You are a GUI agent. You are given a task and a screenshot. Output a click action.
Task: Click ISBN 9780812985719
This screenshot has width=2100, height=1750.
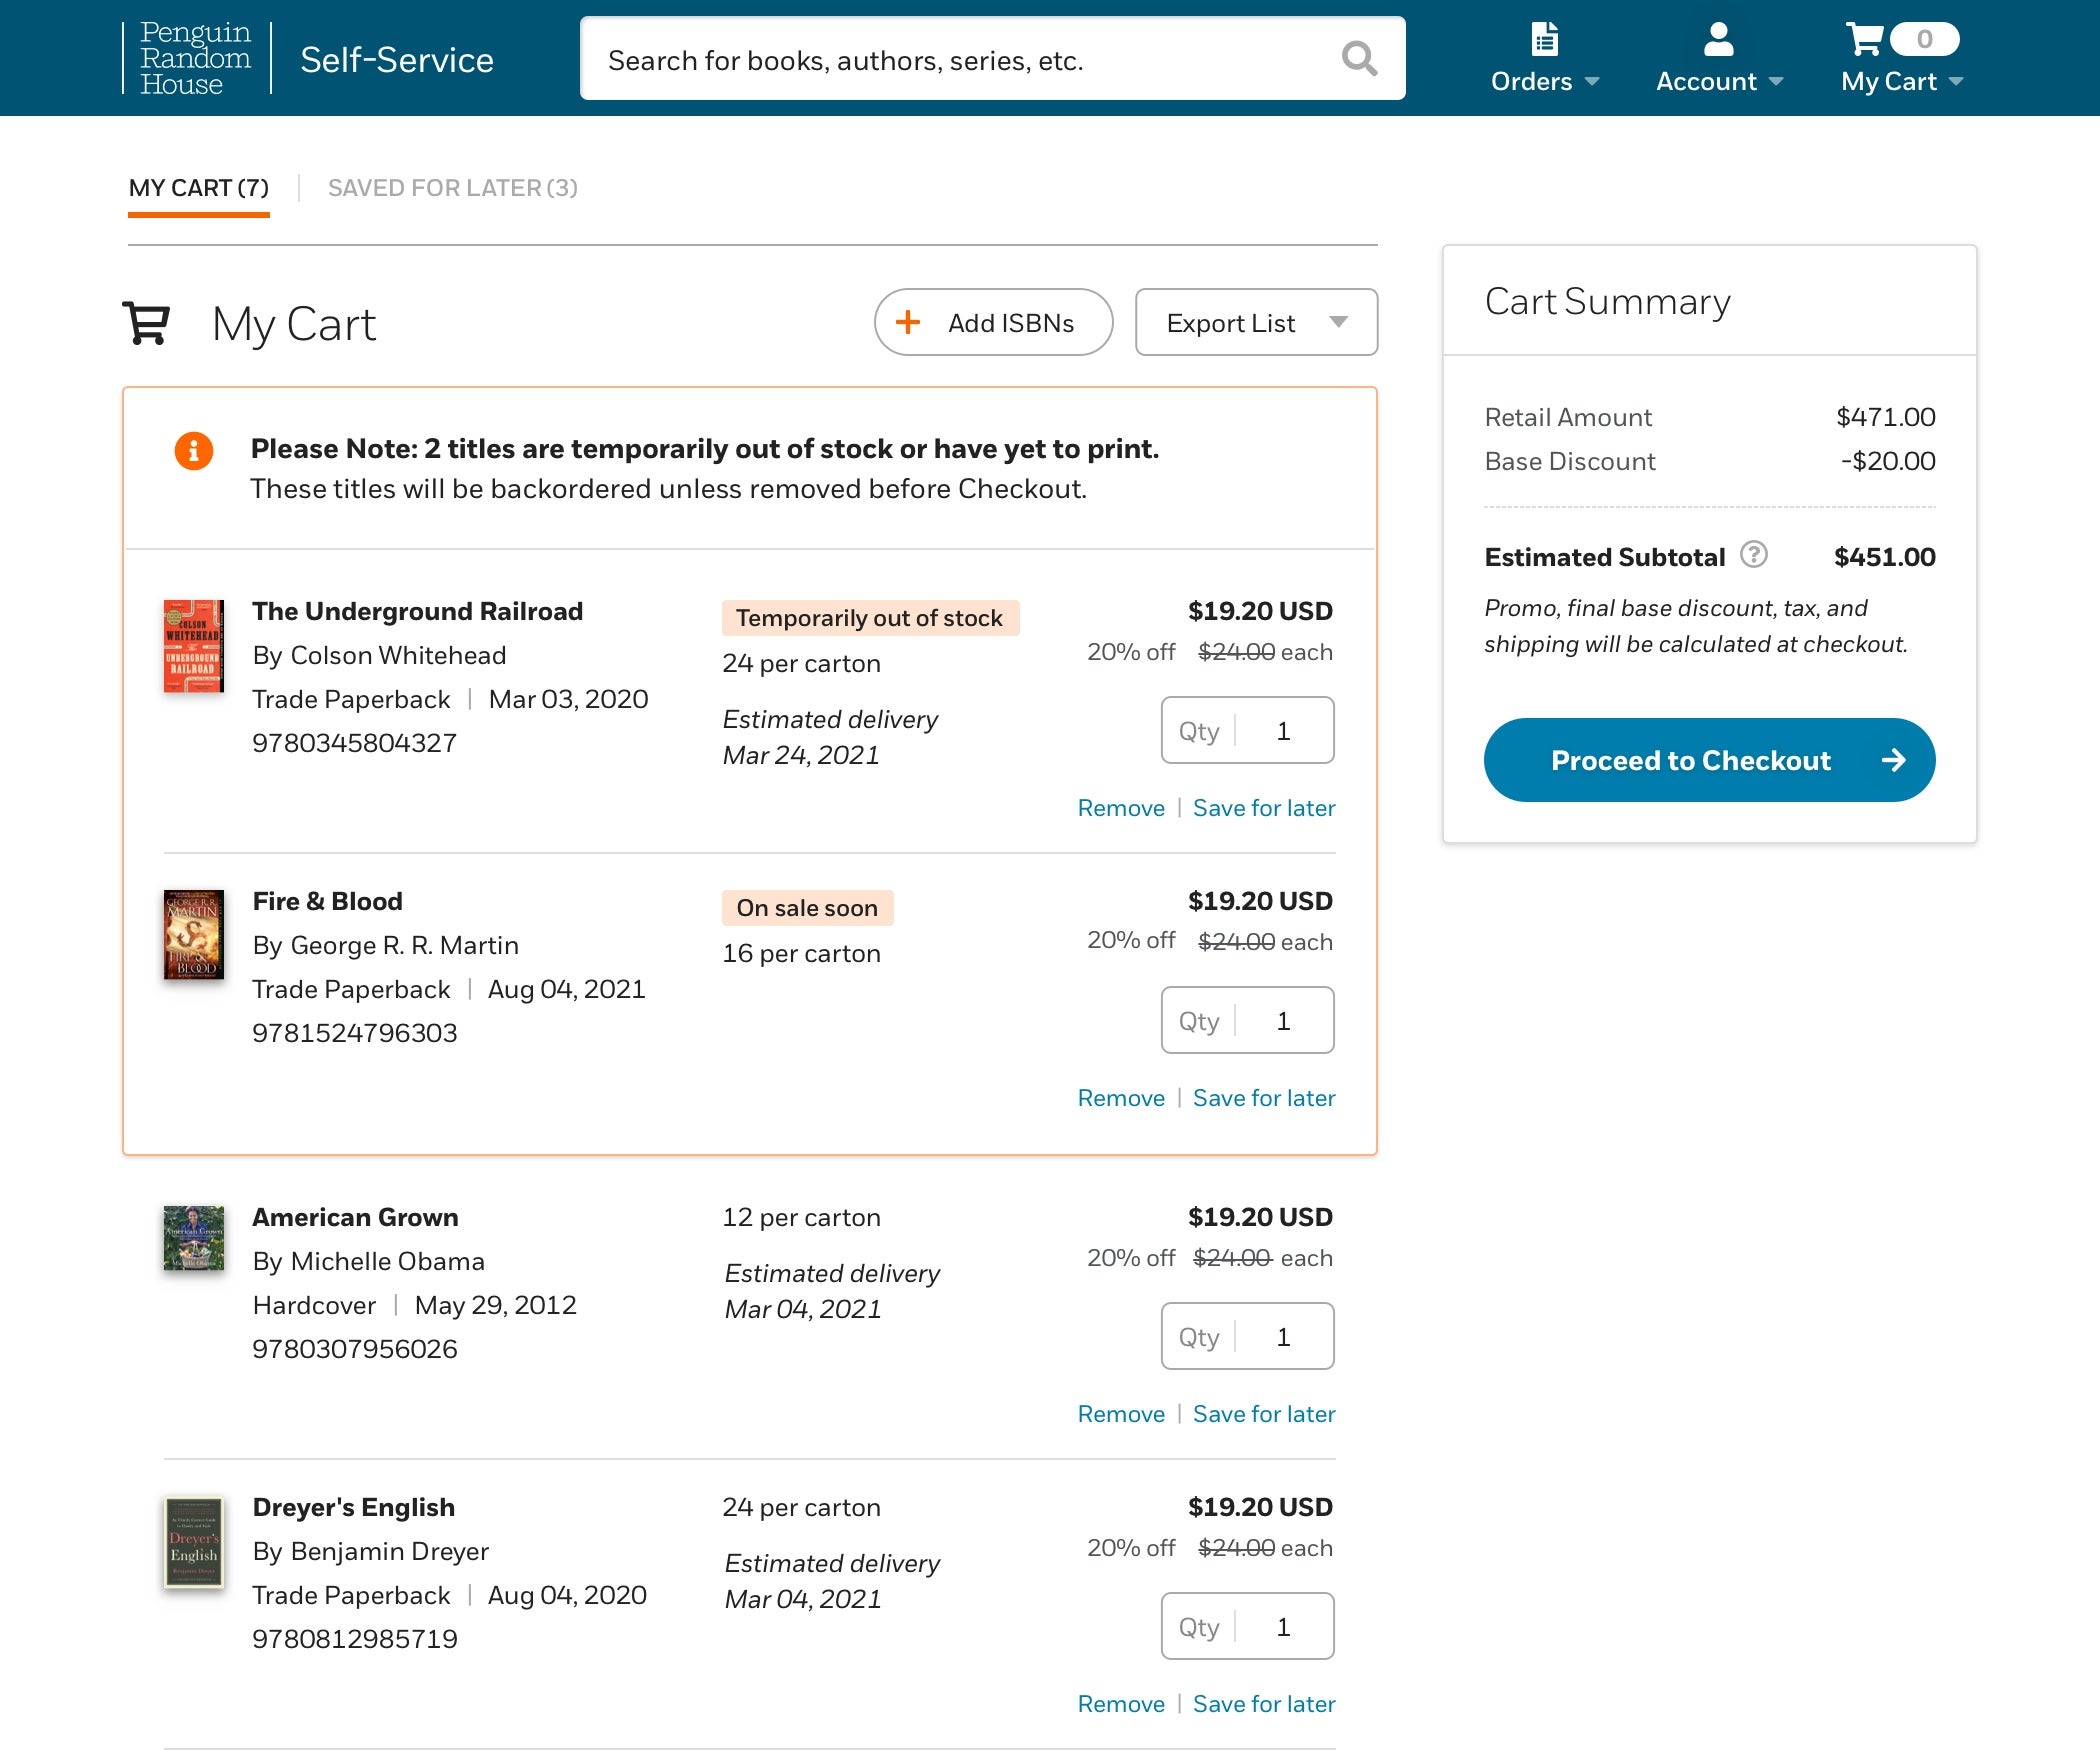354,1639
